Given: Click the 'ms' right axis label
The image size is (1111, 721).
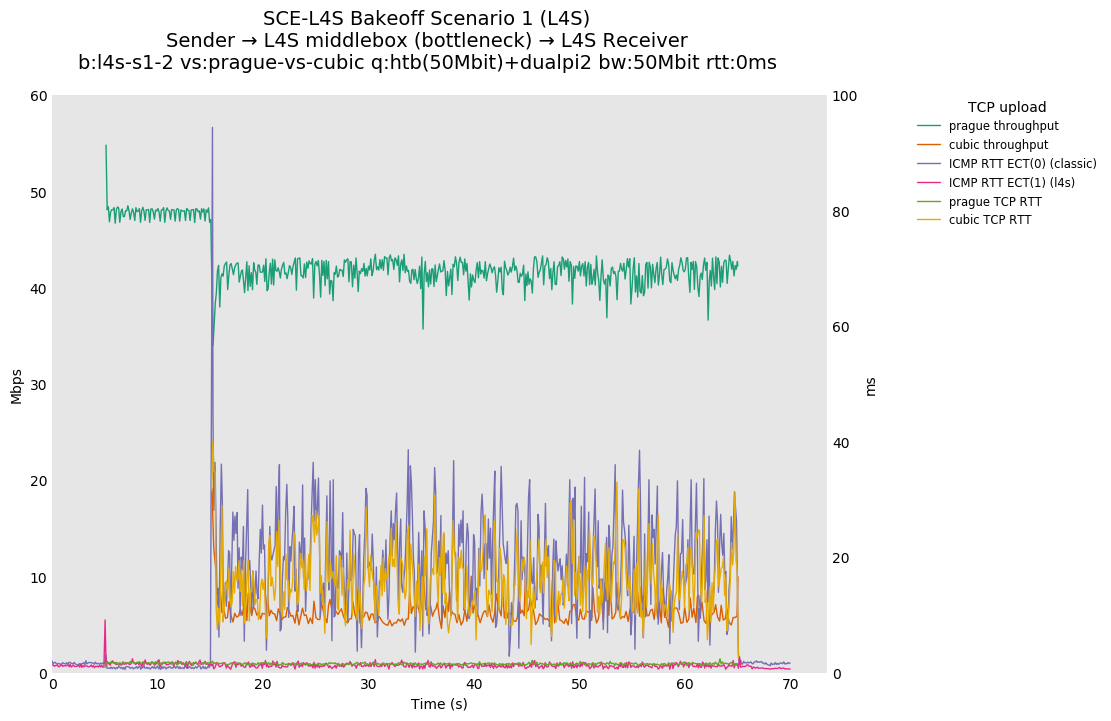Looking at the screenshot, I should pyautogui.click(x=870, y=385).
